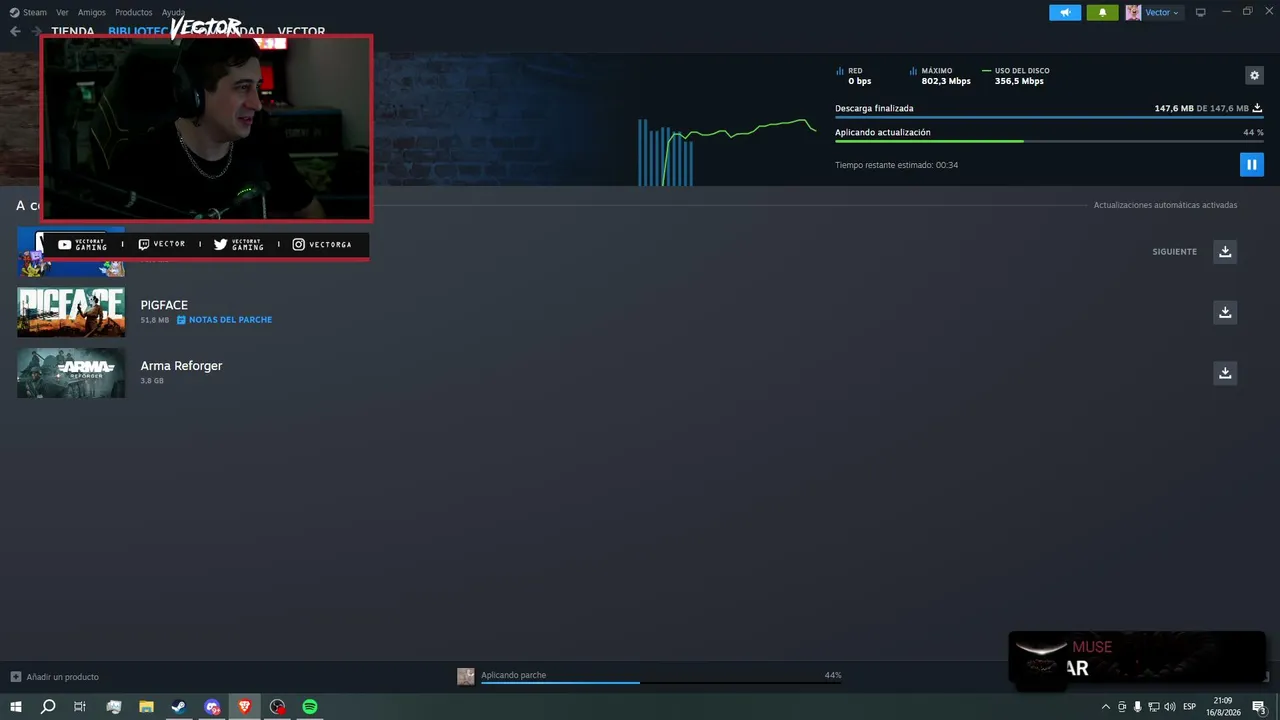Open the VECTOR profile tab

(301, 31)
